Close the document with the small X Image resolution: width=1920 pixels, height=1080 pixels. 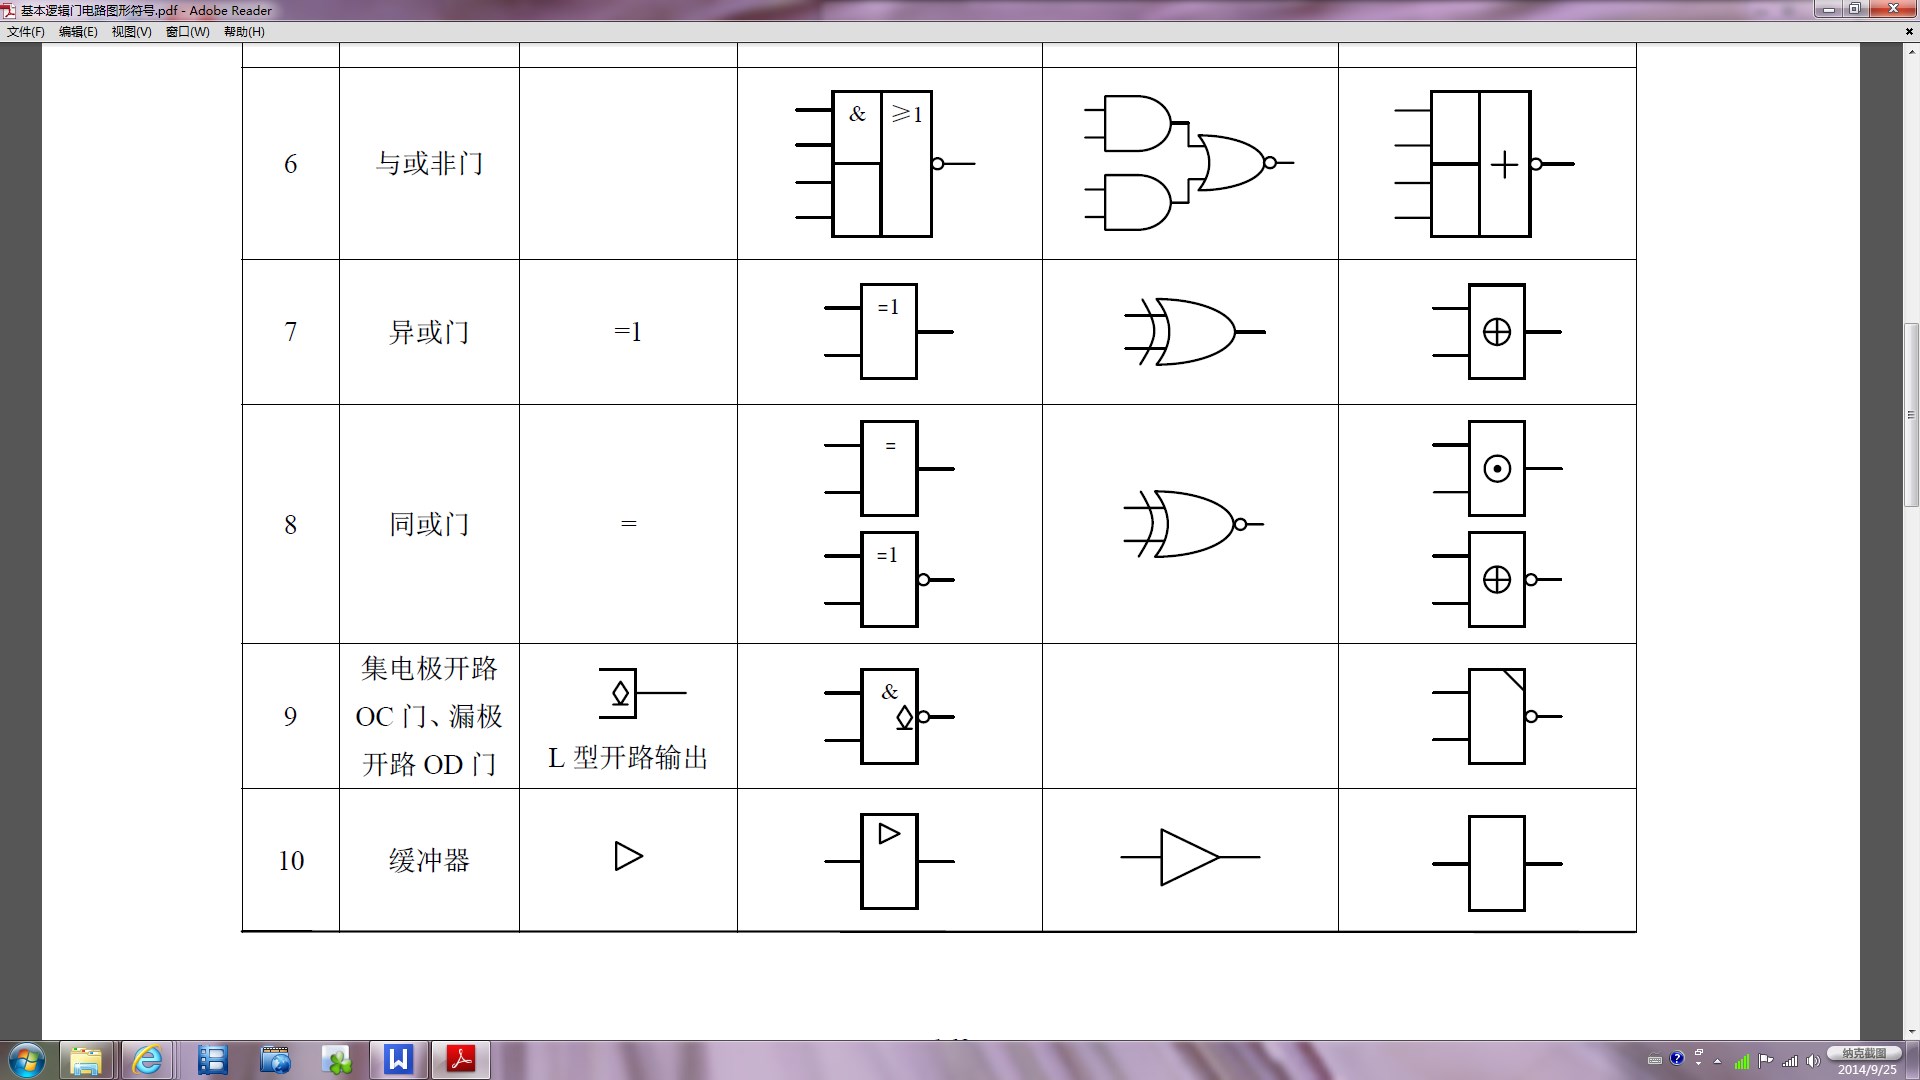[1909, 31]
